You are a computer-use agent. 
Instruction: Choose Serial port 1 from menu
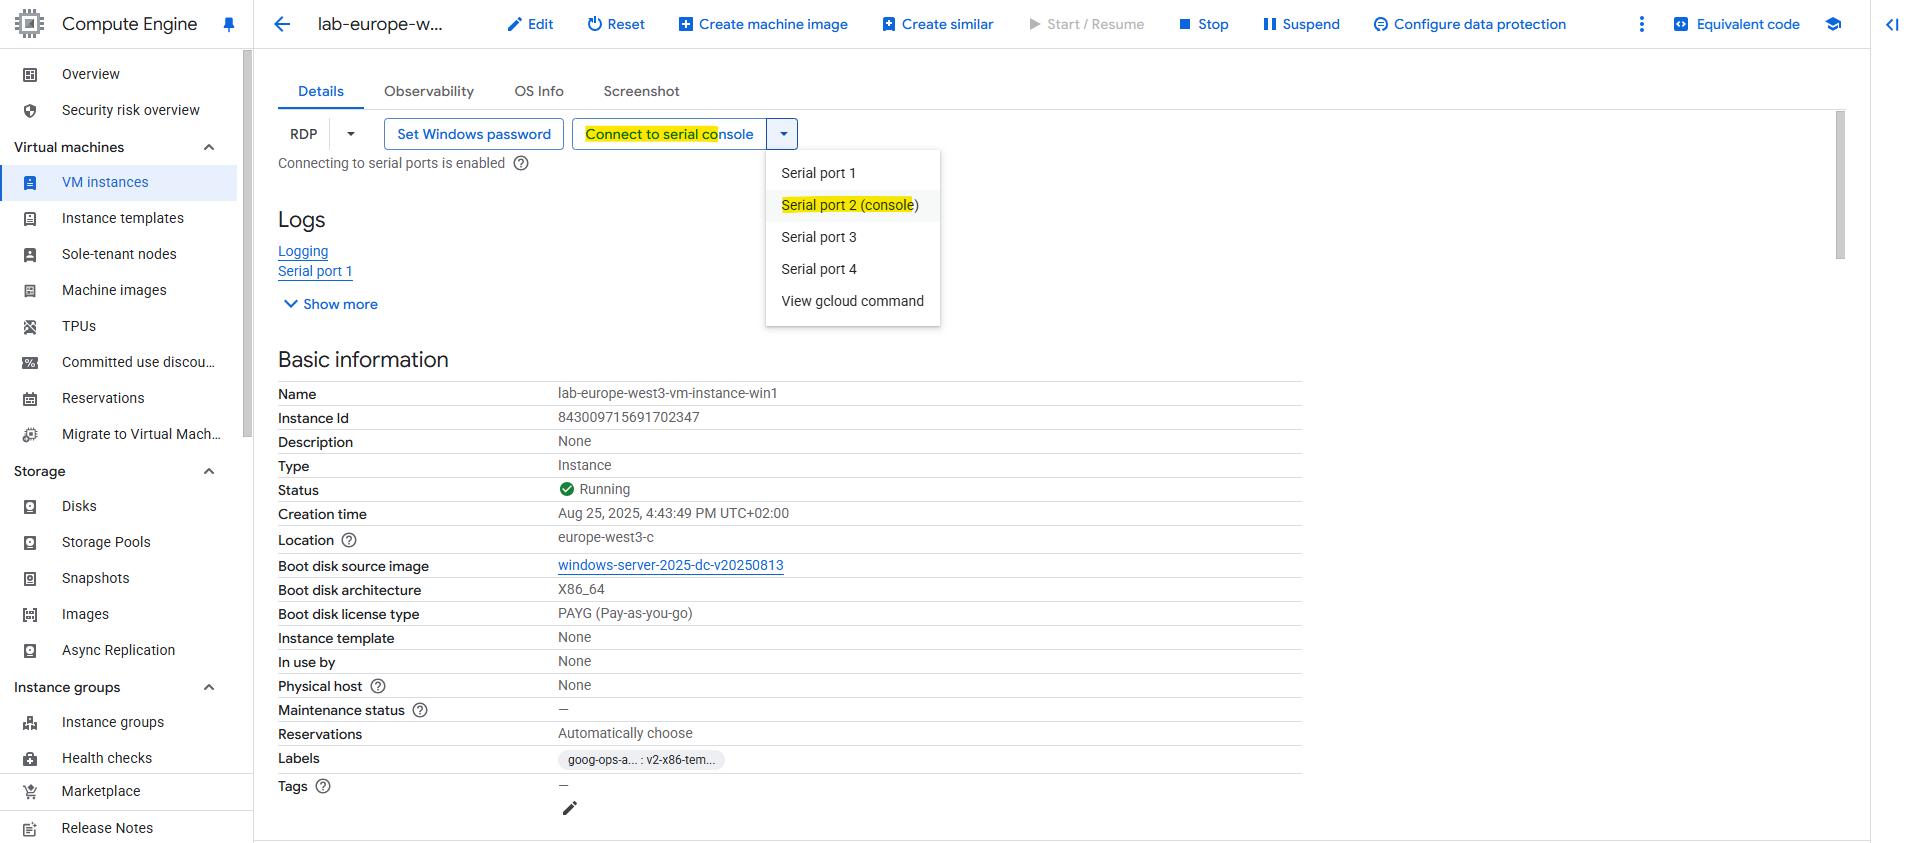click(853, 173)
